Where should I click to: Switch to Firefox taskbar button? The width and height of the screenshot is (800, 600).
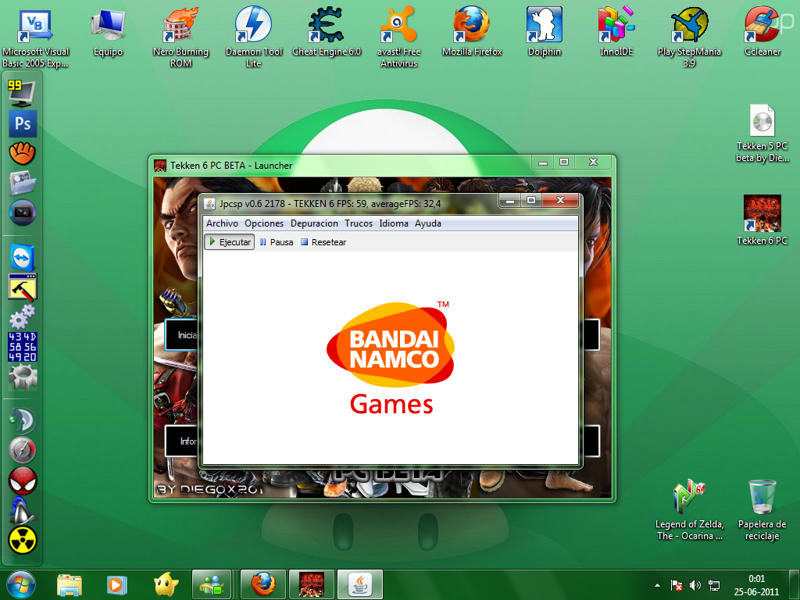[x=263, y=585]
